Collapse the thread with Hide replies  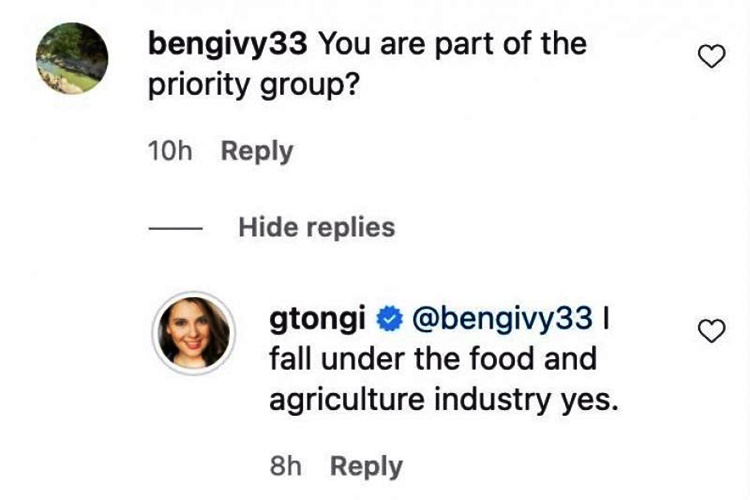pos(316,228)
